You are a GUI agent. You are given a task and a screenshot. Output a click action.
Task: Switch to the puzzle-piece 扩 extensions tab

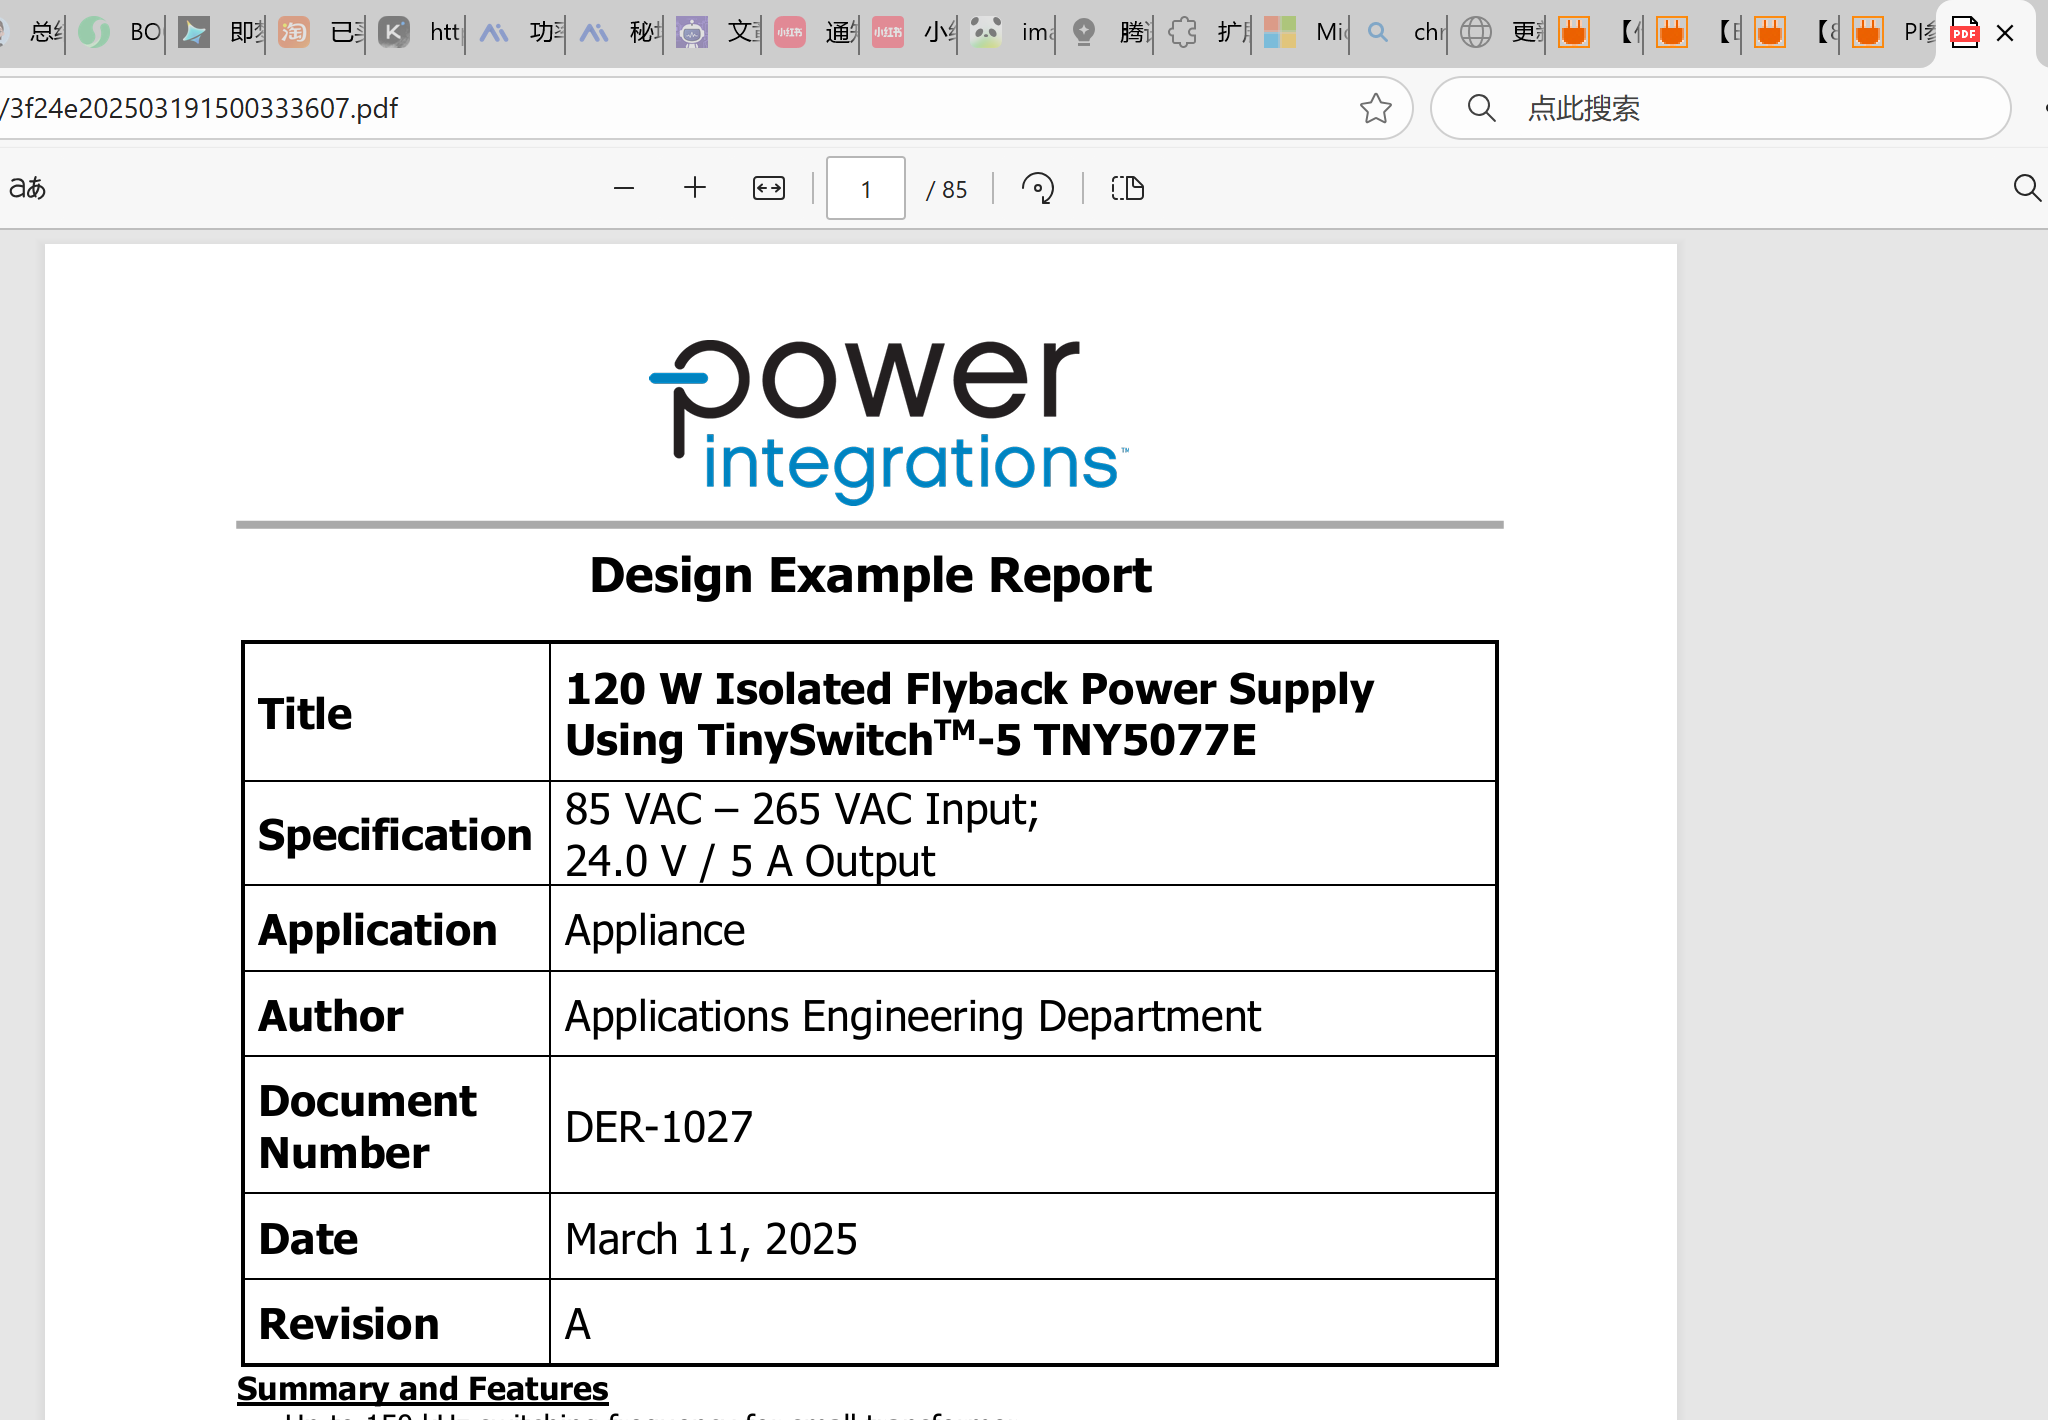1208,33
